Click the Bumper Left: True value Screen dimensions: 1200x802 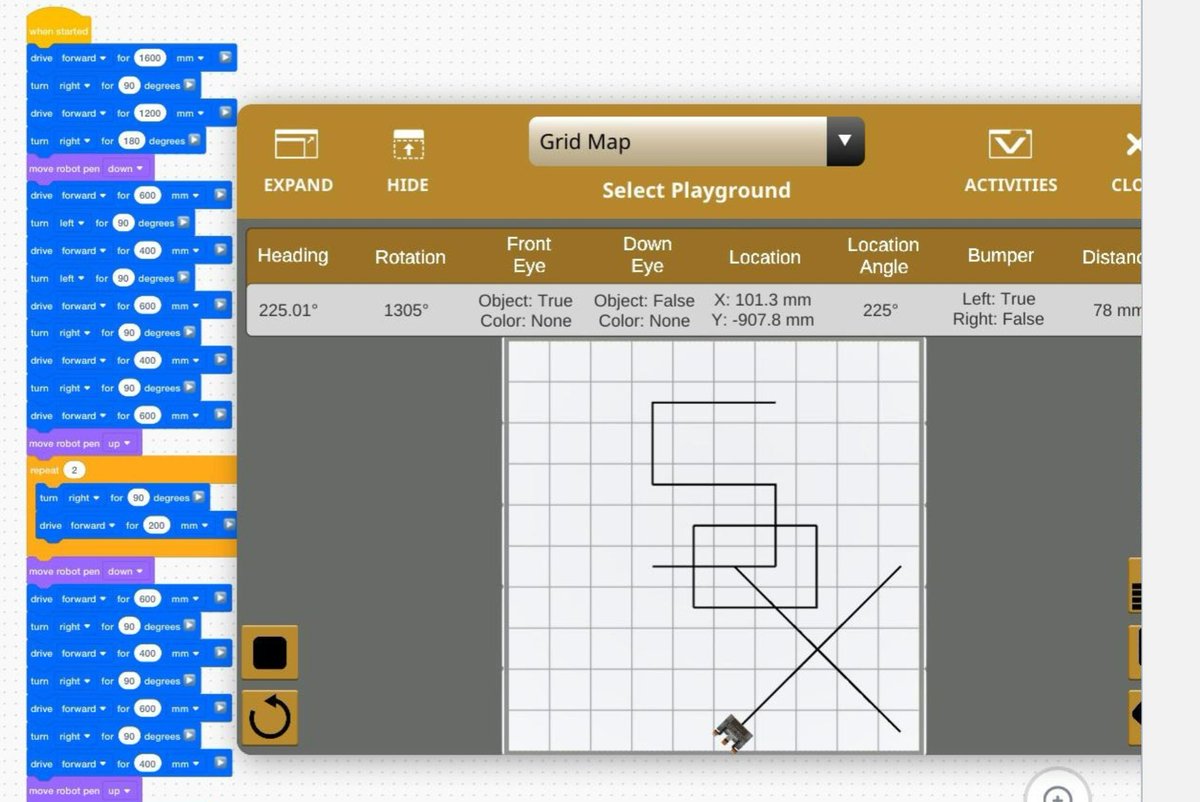point(998,299)
